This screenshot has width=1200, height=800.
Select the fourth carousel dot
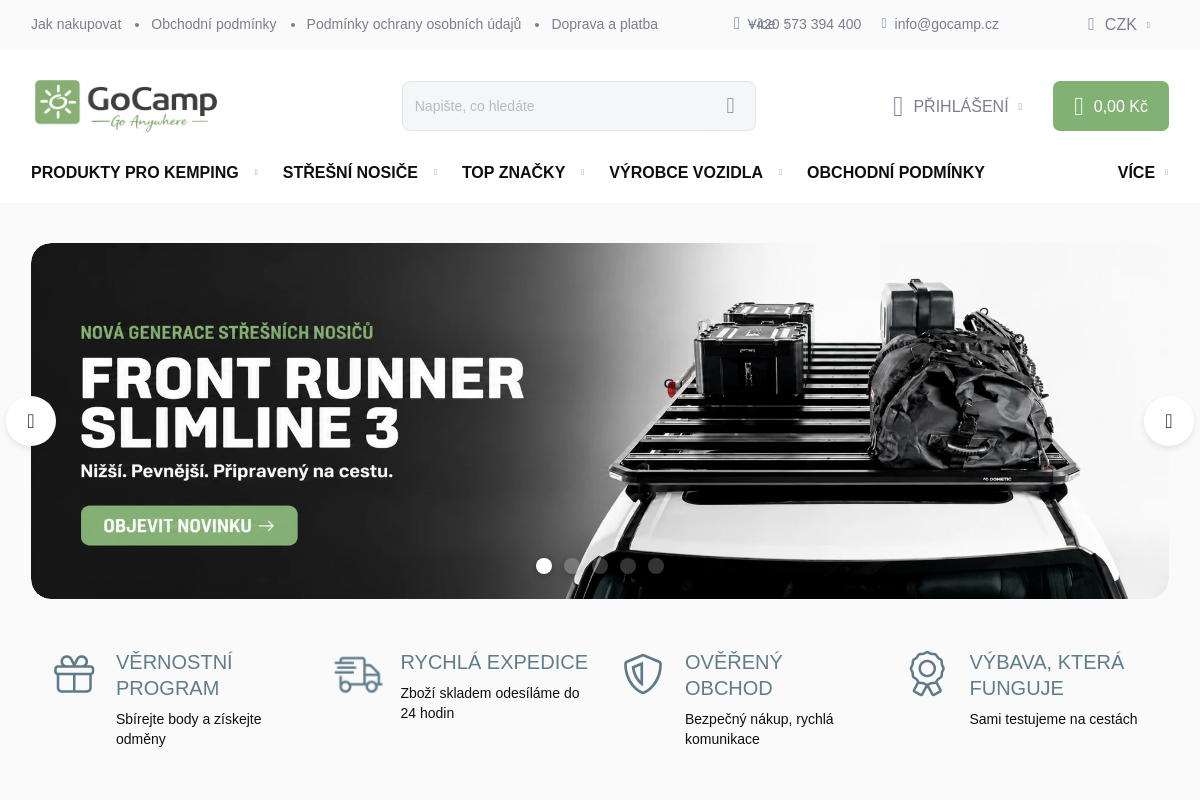(x=628, y=566)
